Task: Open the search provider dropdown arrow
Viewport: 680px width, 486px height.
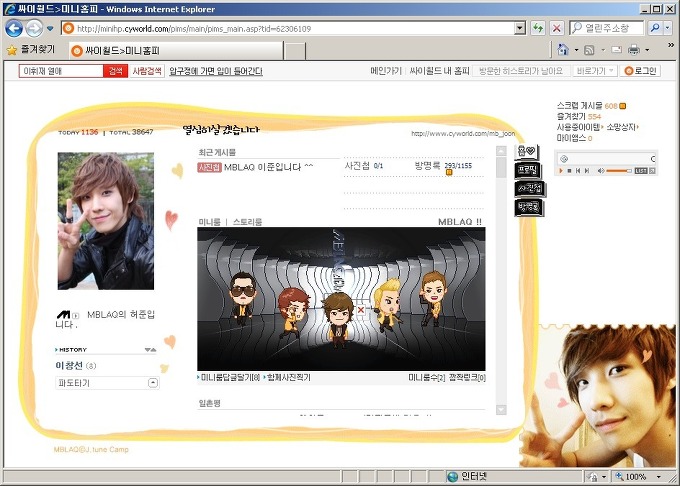Action: tap(667, 28)
